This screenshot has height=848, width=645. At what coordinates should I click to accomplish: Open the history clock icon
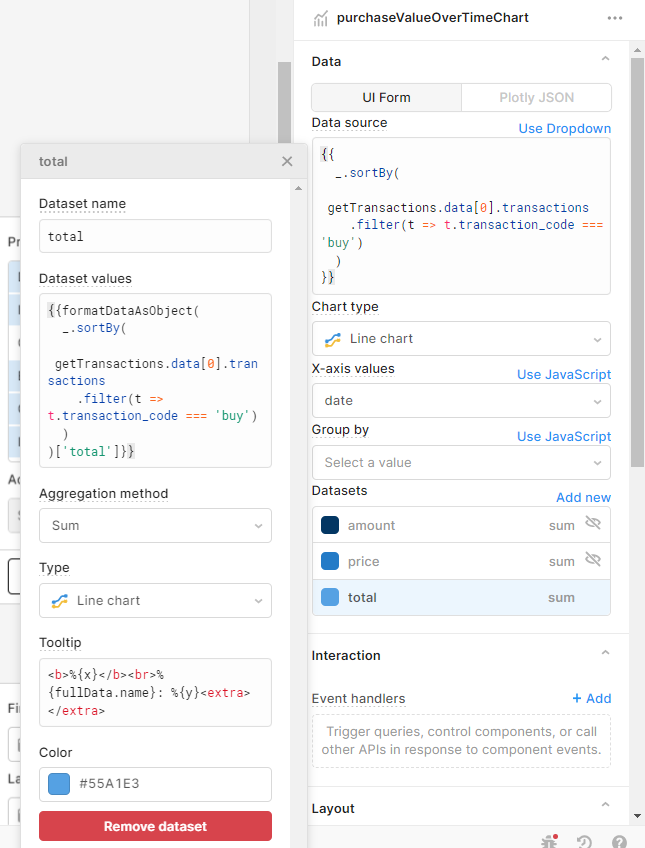point(584,842)
